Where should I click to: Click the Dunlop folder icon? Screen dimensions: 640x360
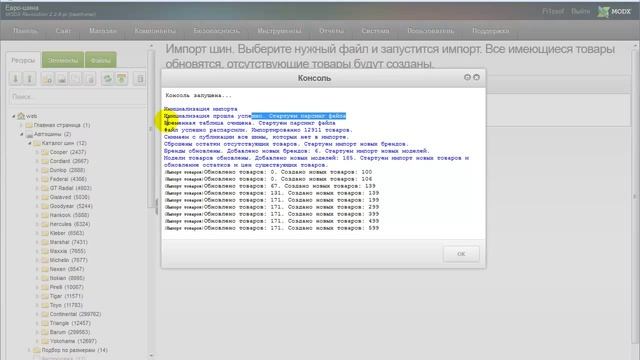[x=45, y=170]
